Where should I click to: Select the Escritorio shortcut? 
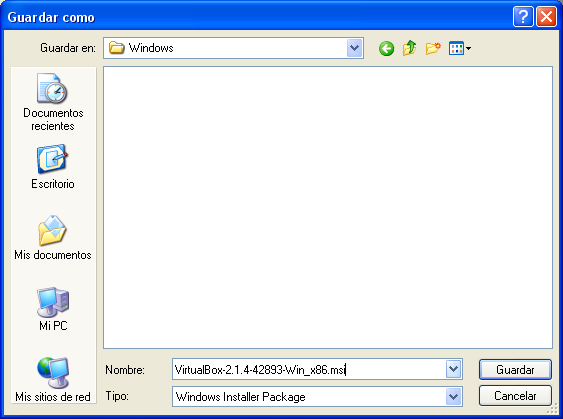point(53,167)
